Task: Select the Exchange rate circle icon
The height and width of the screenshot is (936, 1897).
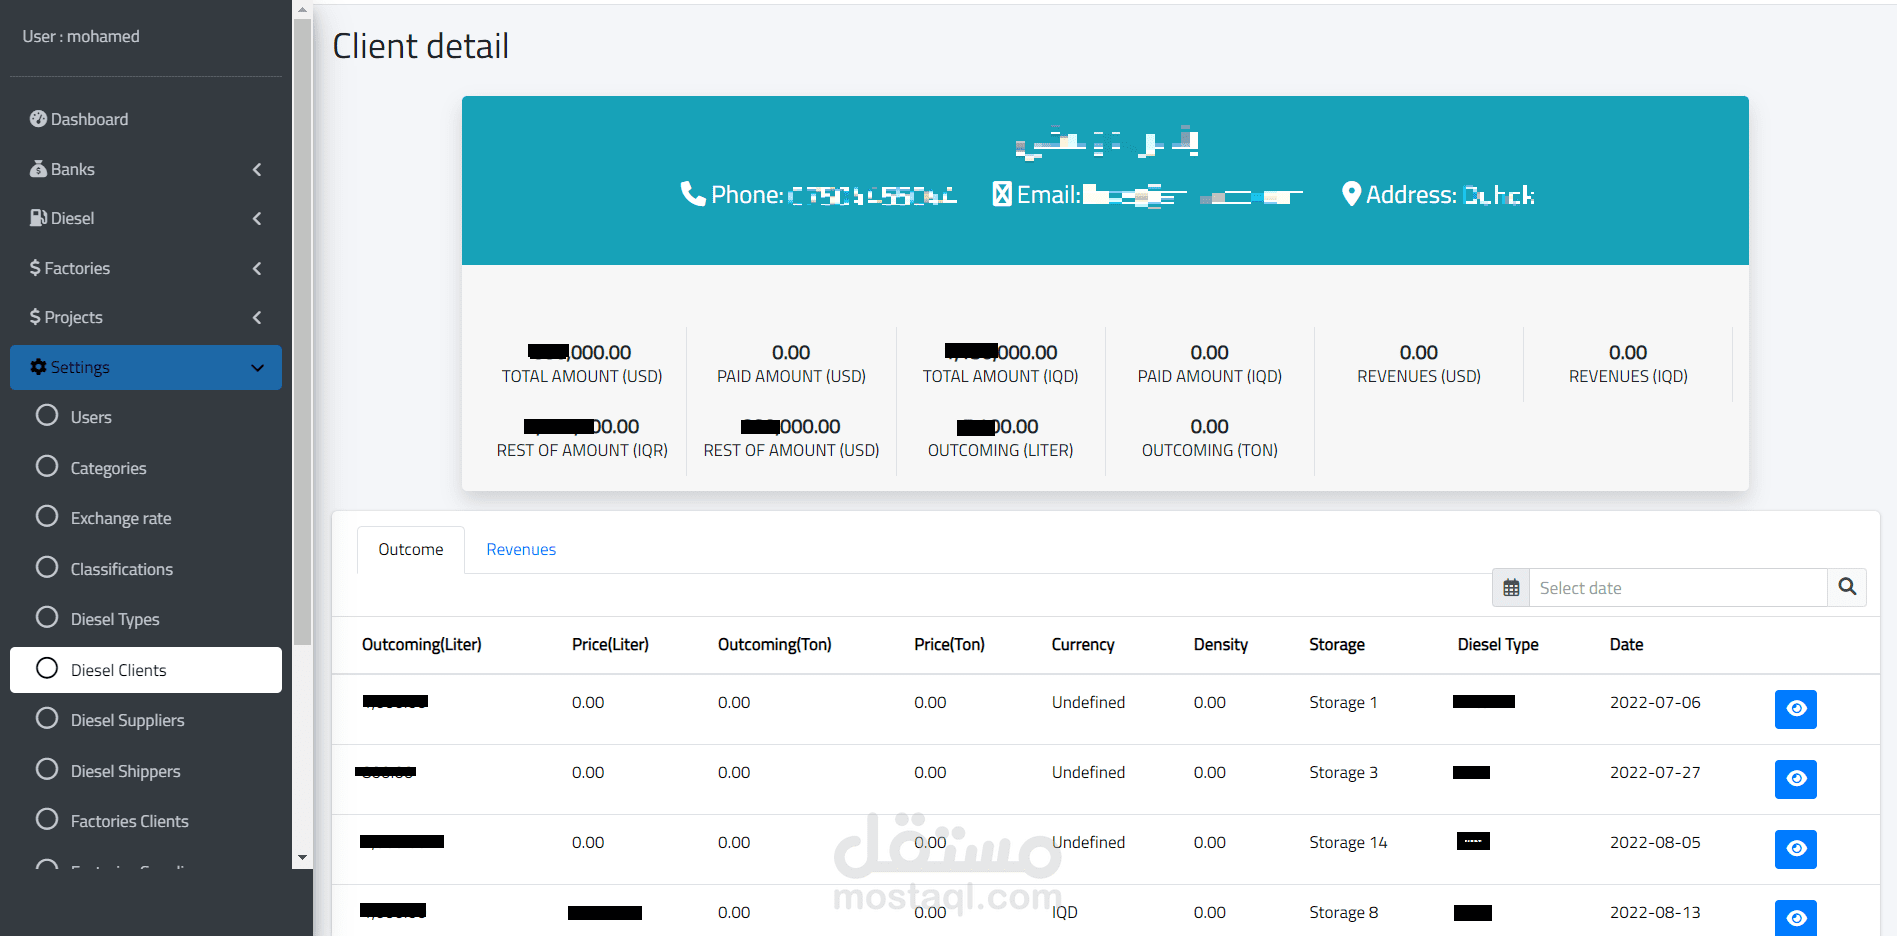Action: [x=47, y=516]
